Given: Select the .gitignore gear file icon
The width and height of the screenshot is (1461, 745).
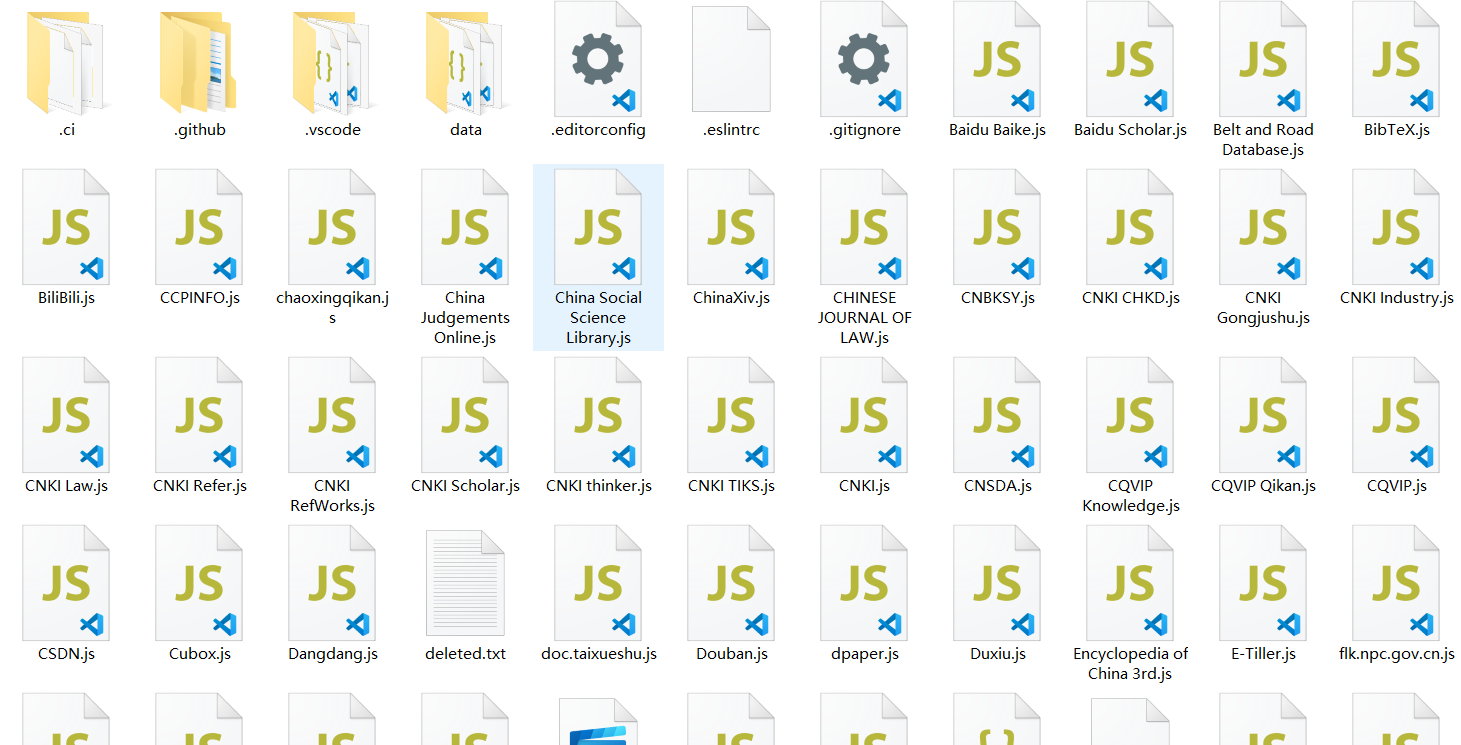Looking at the screenshot, I should pos(864,58).
